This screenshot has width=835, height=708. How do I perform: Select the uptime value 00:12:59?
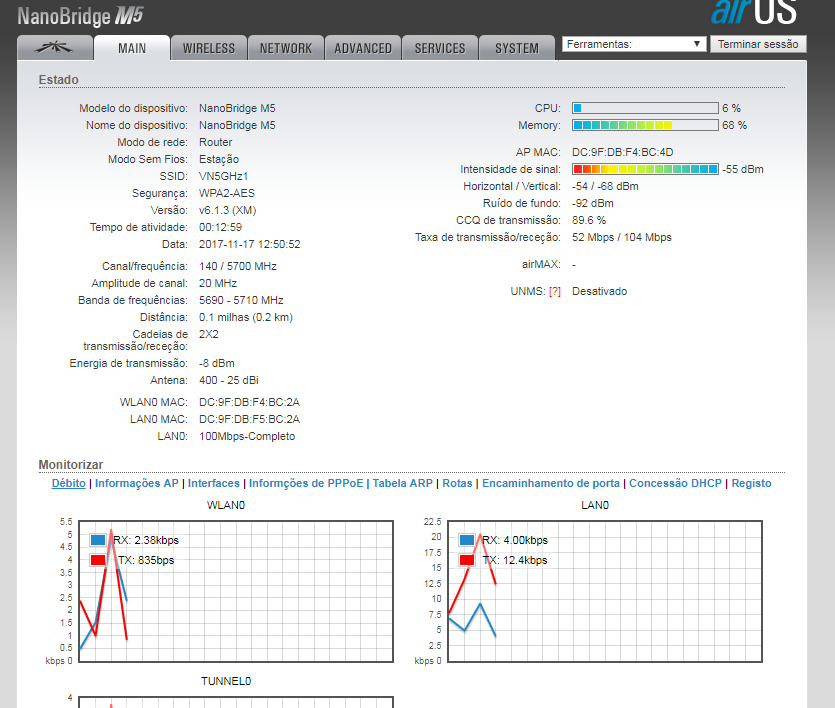(220, 227)
